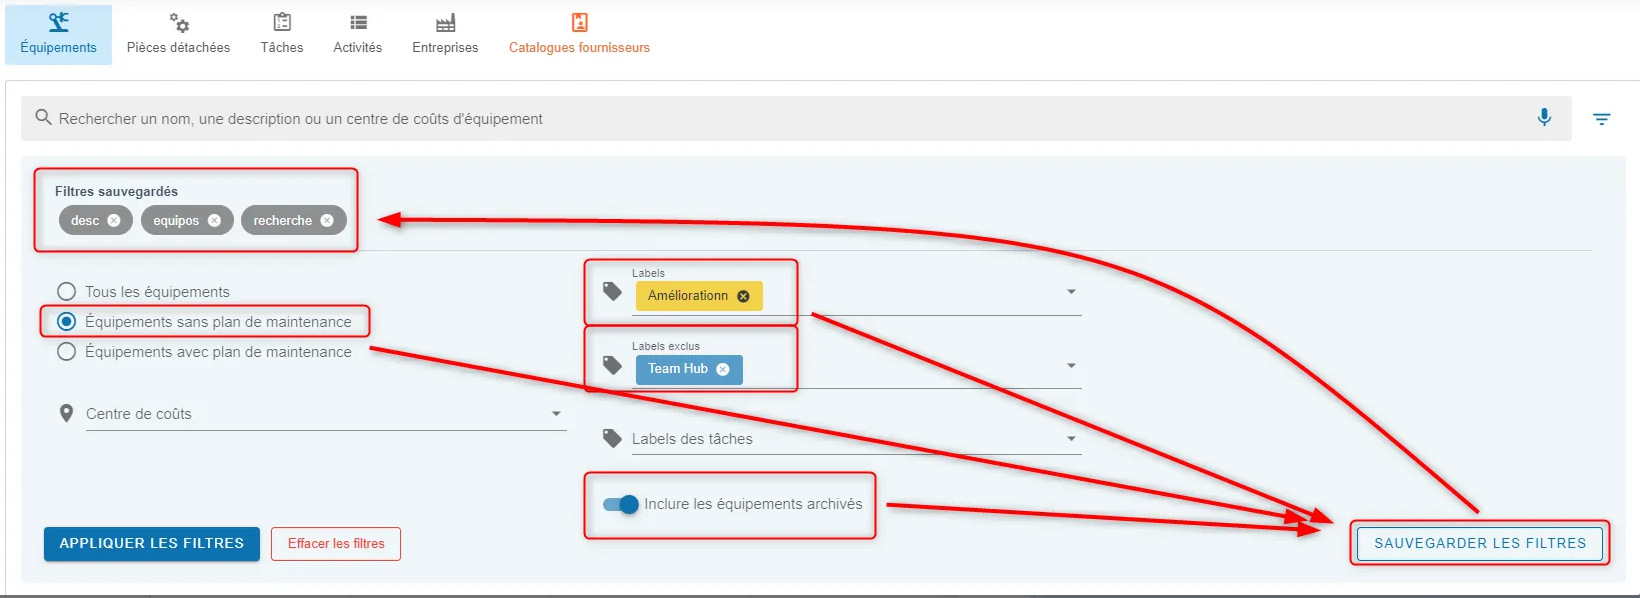This screenshot has width=1640, height=598.
Task: Select Équipements avec plan de maintenance
Action: [x=67, y=352]
